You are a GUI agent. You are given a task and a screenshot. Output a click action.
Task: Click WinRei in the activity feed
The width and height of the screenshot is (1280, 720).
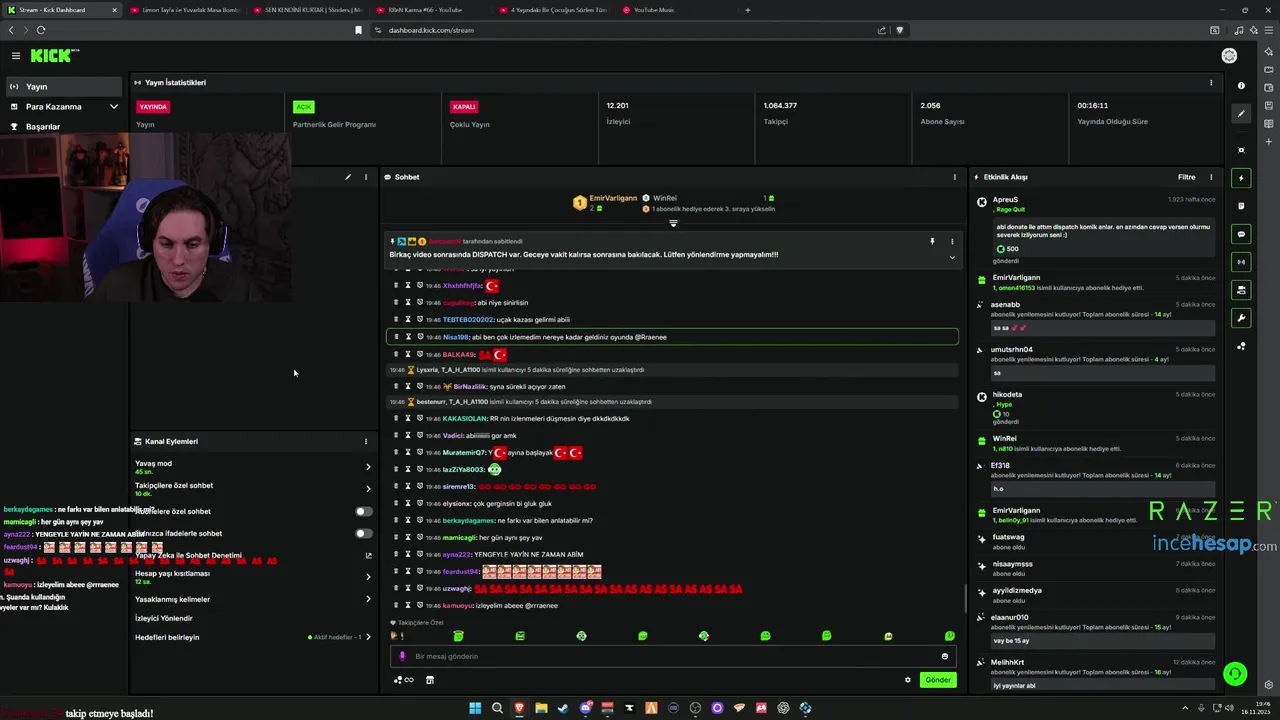(x=1004, y=438)
